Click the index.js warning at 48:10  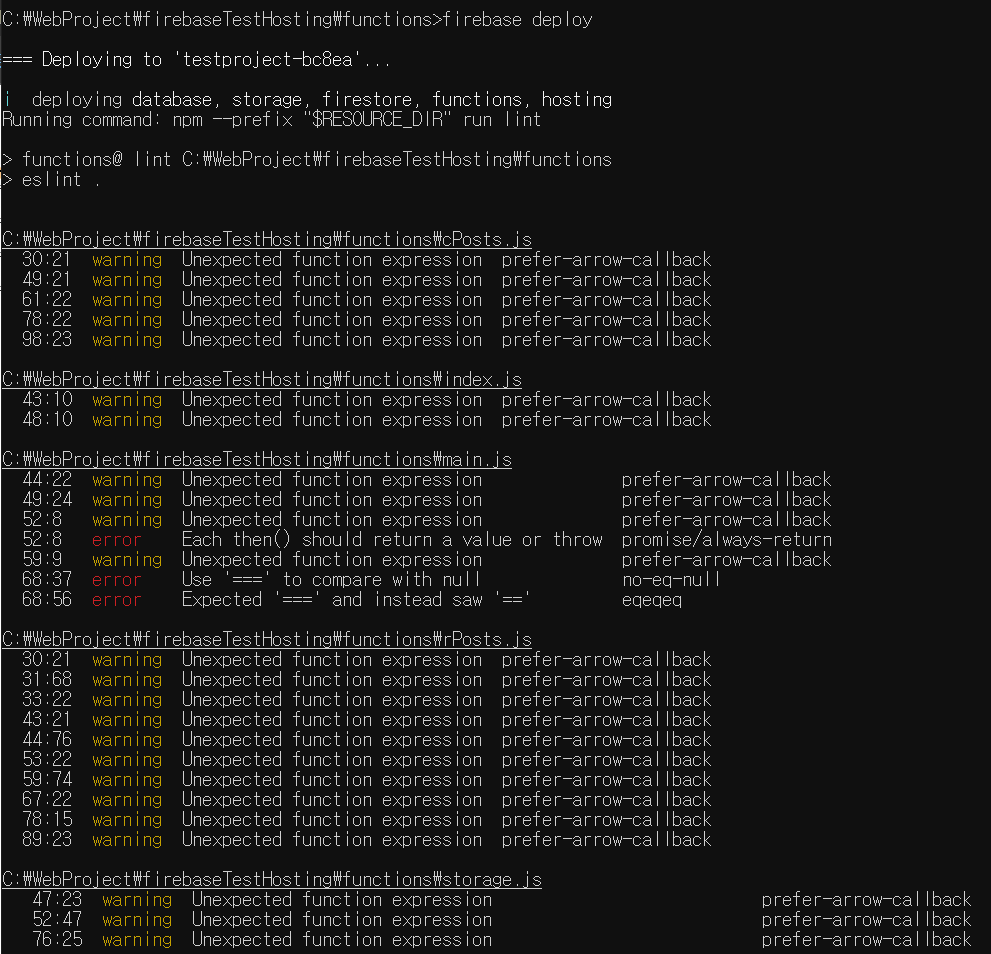click(367, 420)
